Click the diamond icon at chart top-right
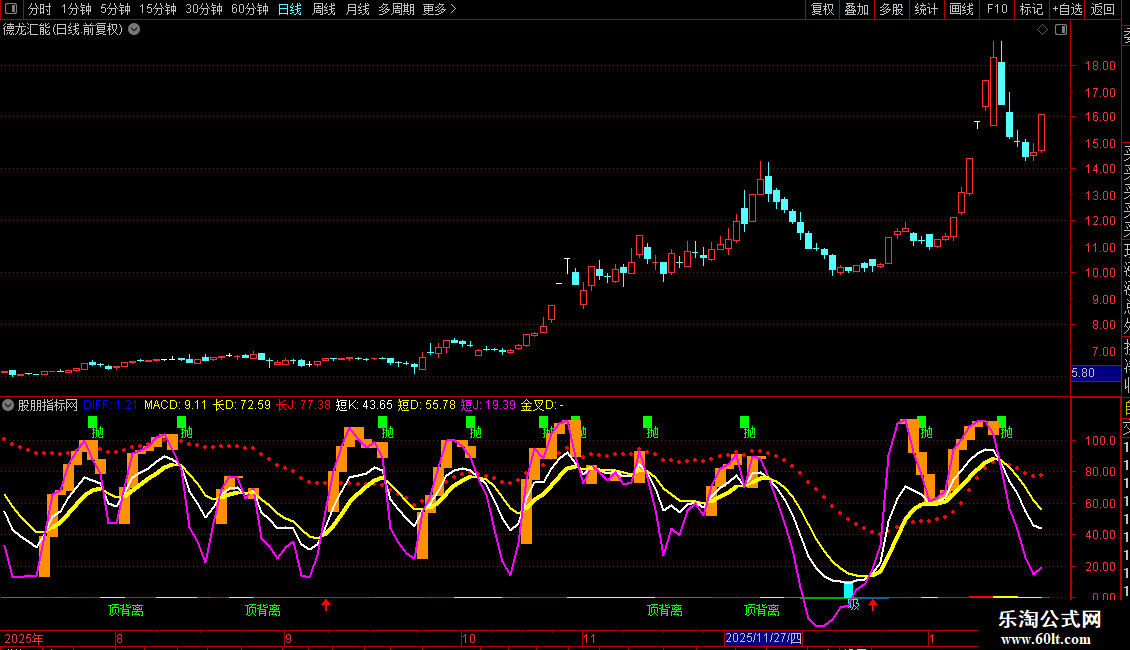 (1042, 30)
